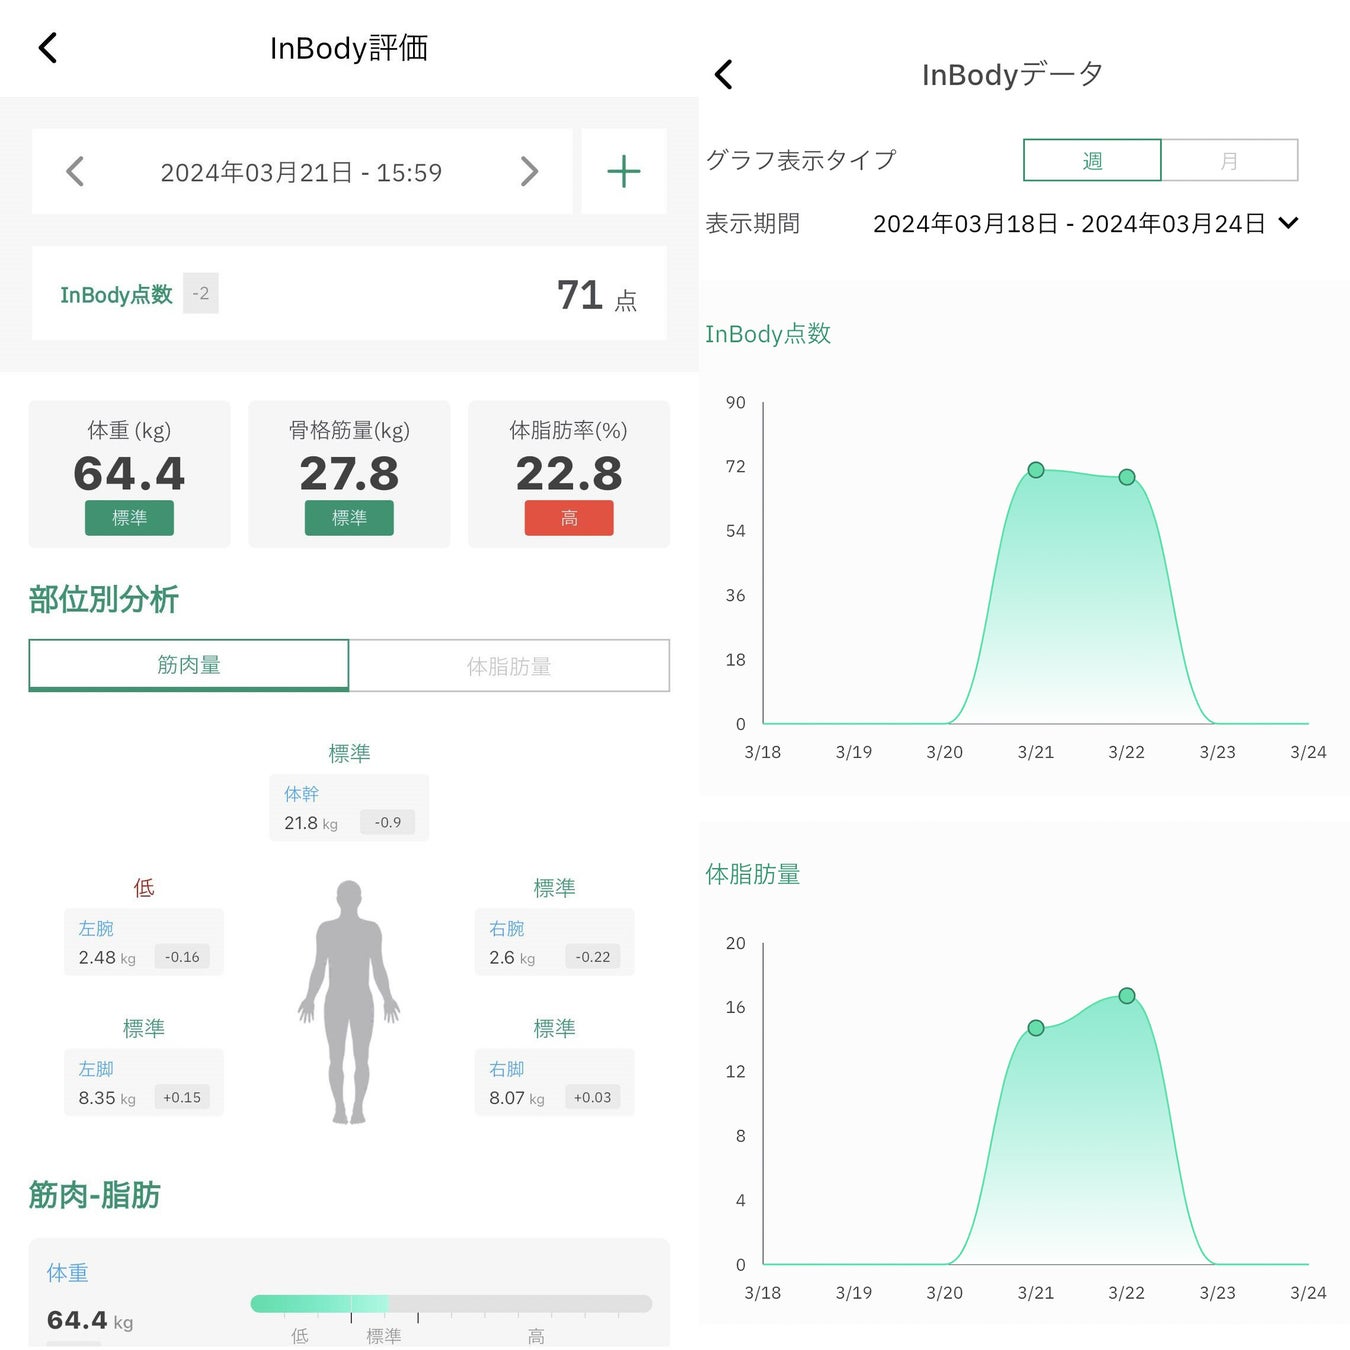Tap the 3/21 point on InBody点数 chart
This screenshot has width=1350, height=1350.
click(x=1036, y=470)
